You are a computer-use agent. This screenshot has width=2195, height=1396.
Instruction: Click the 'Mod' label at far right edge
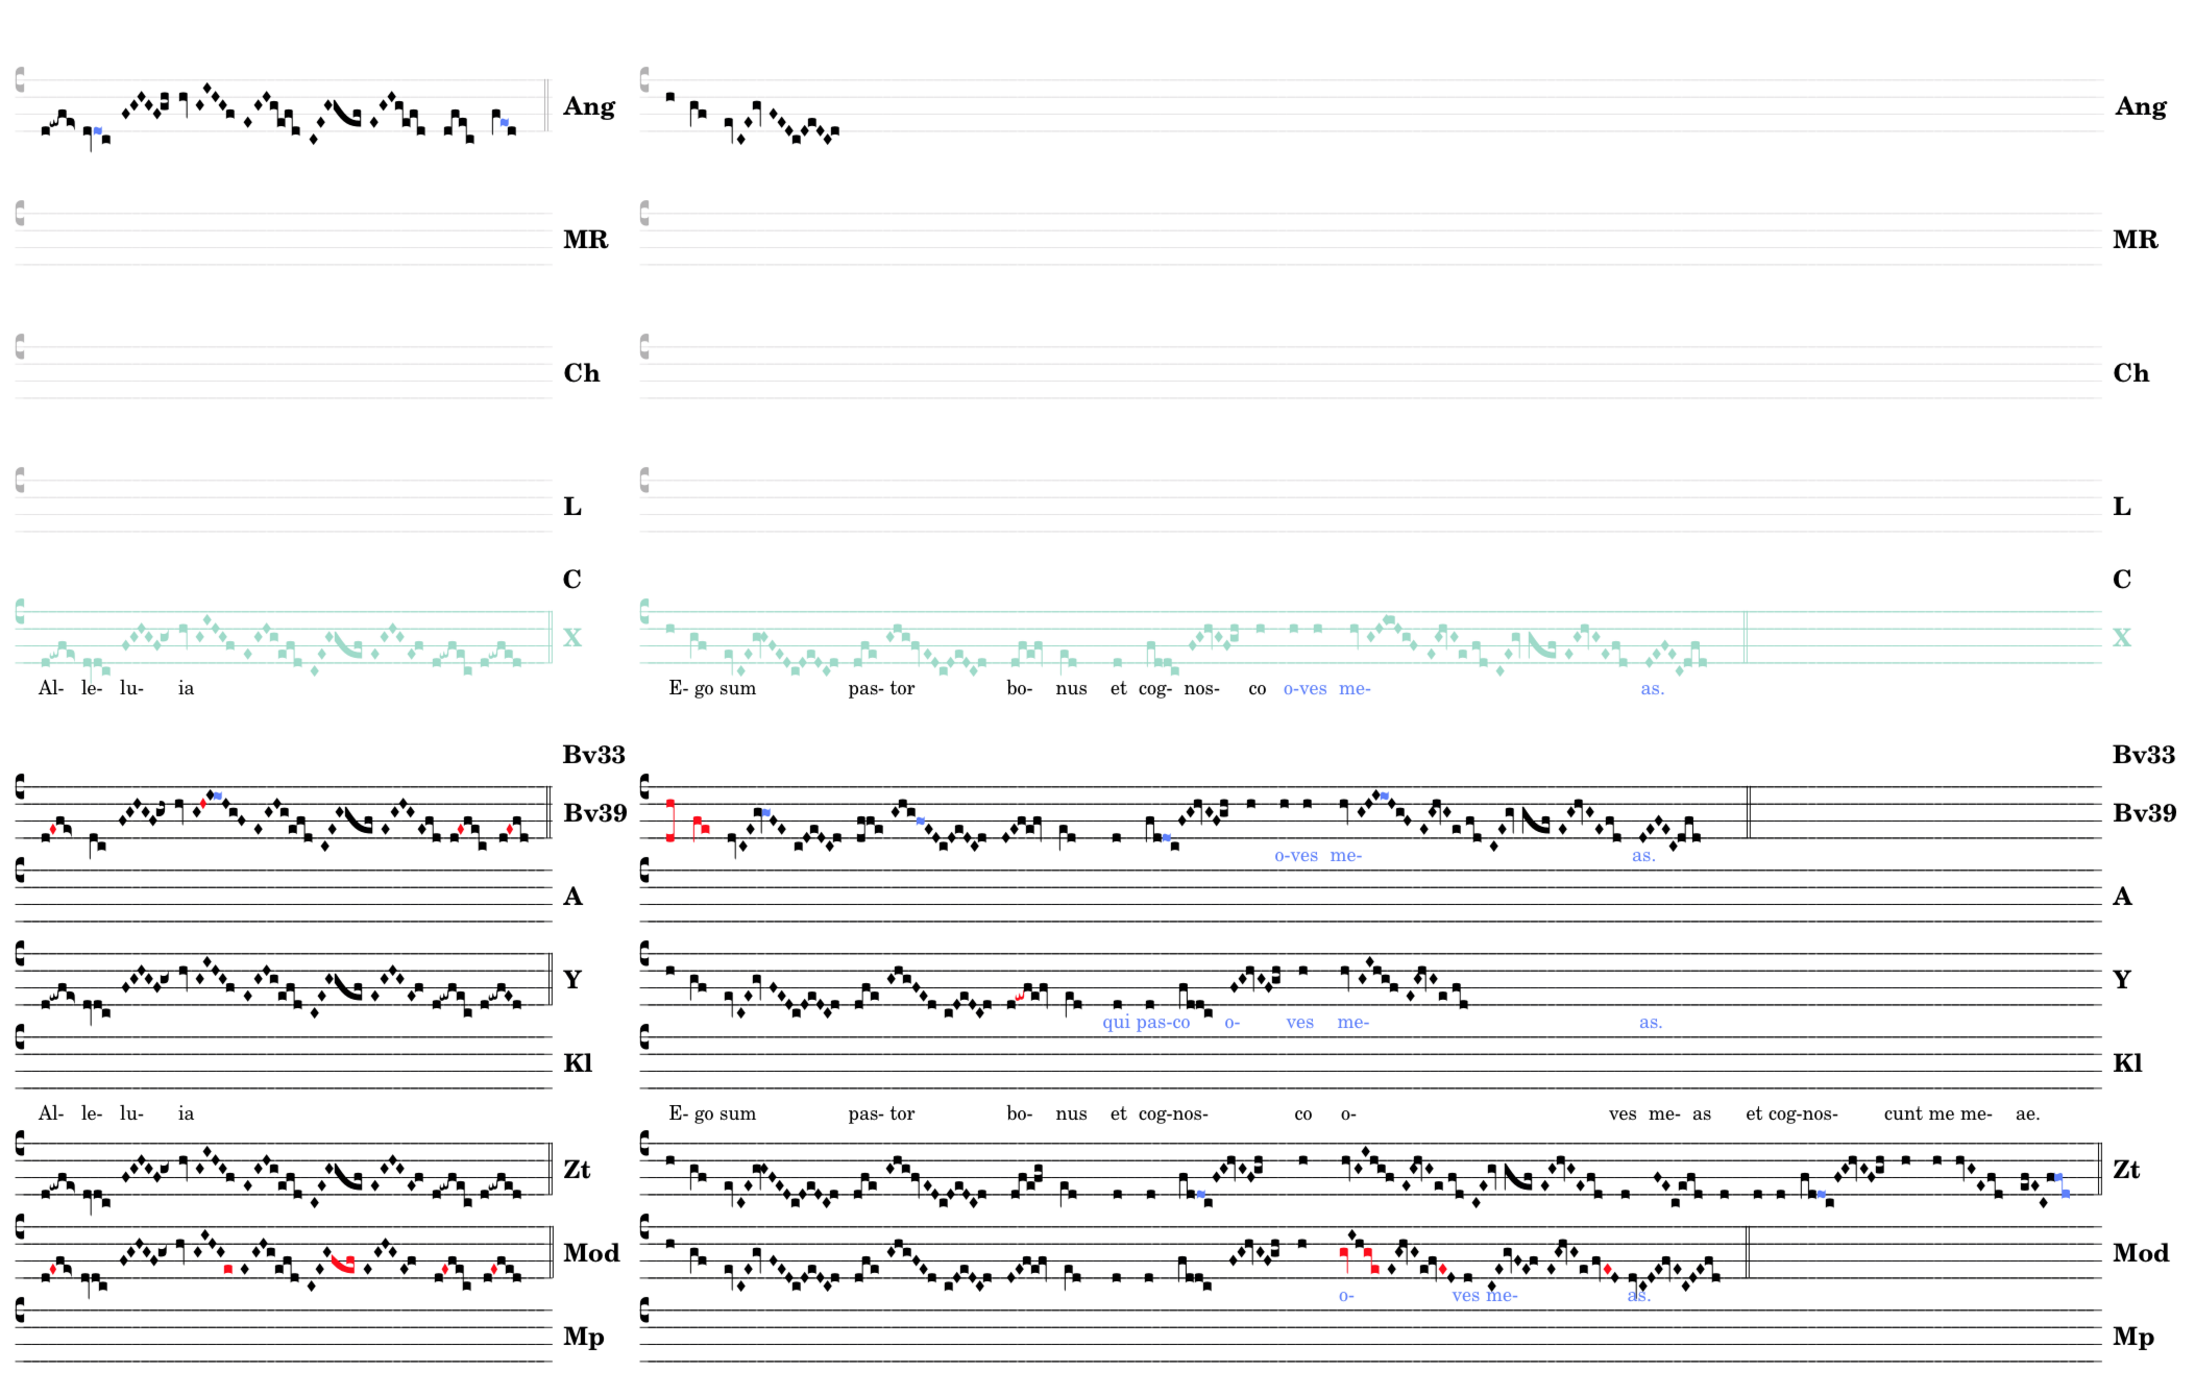[2140, 1254]
